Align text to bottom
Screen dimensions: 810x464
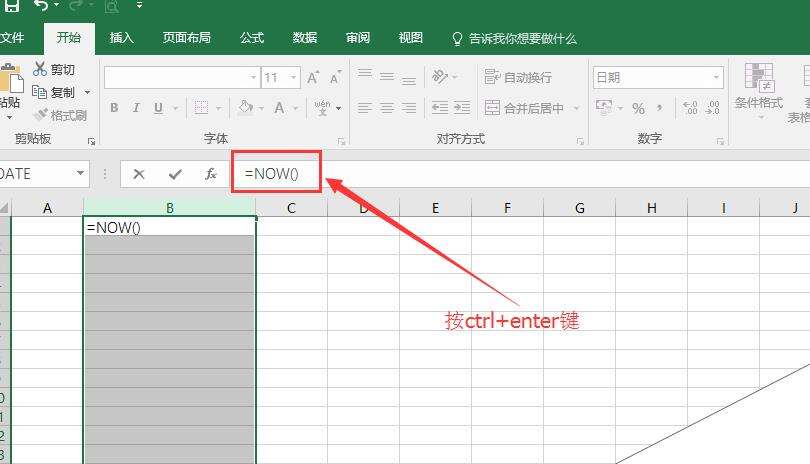(409, 79)
